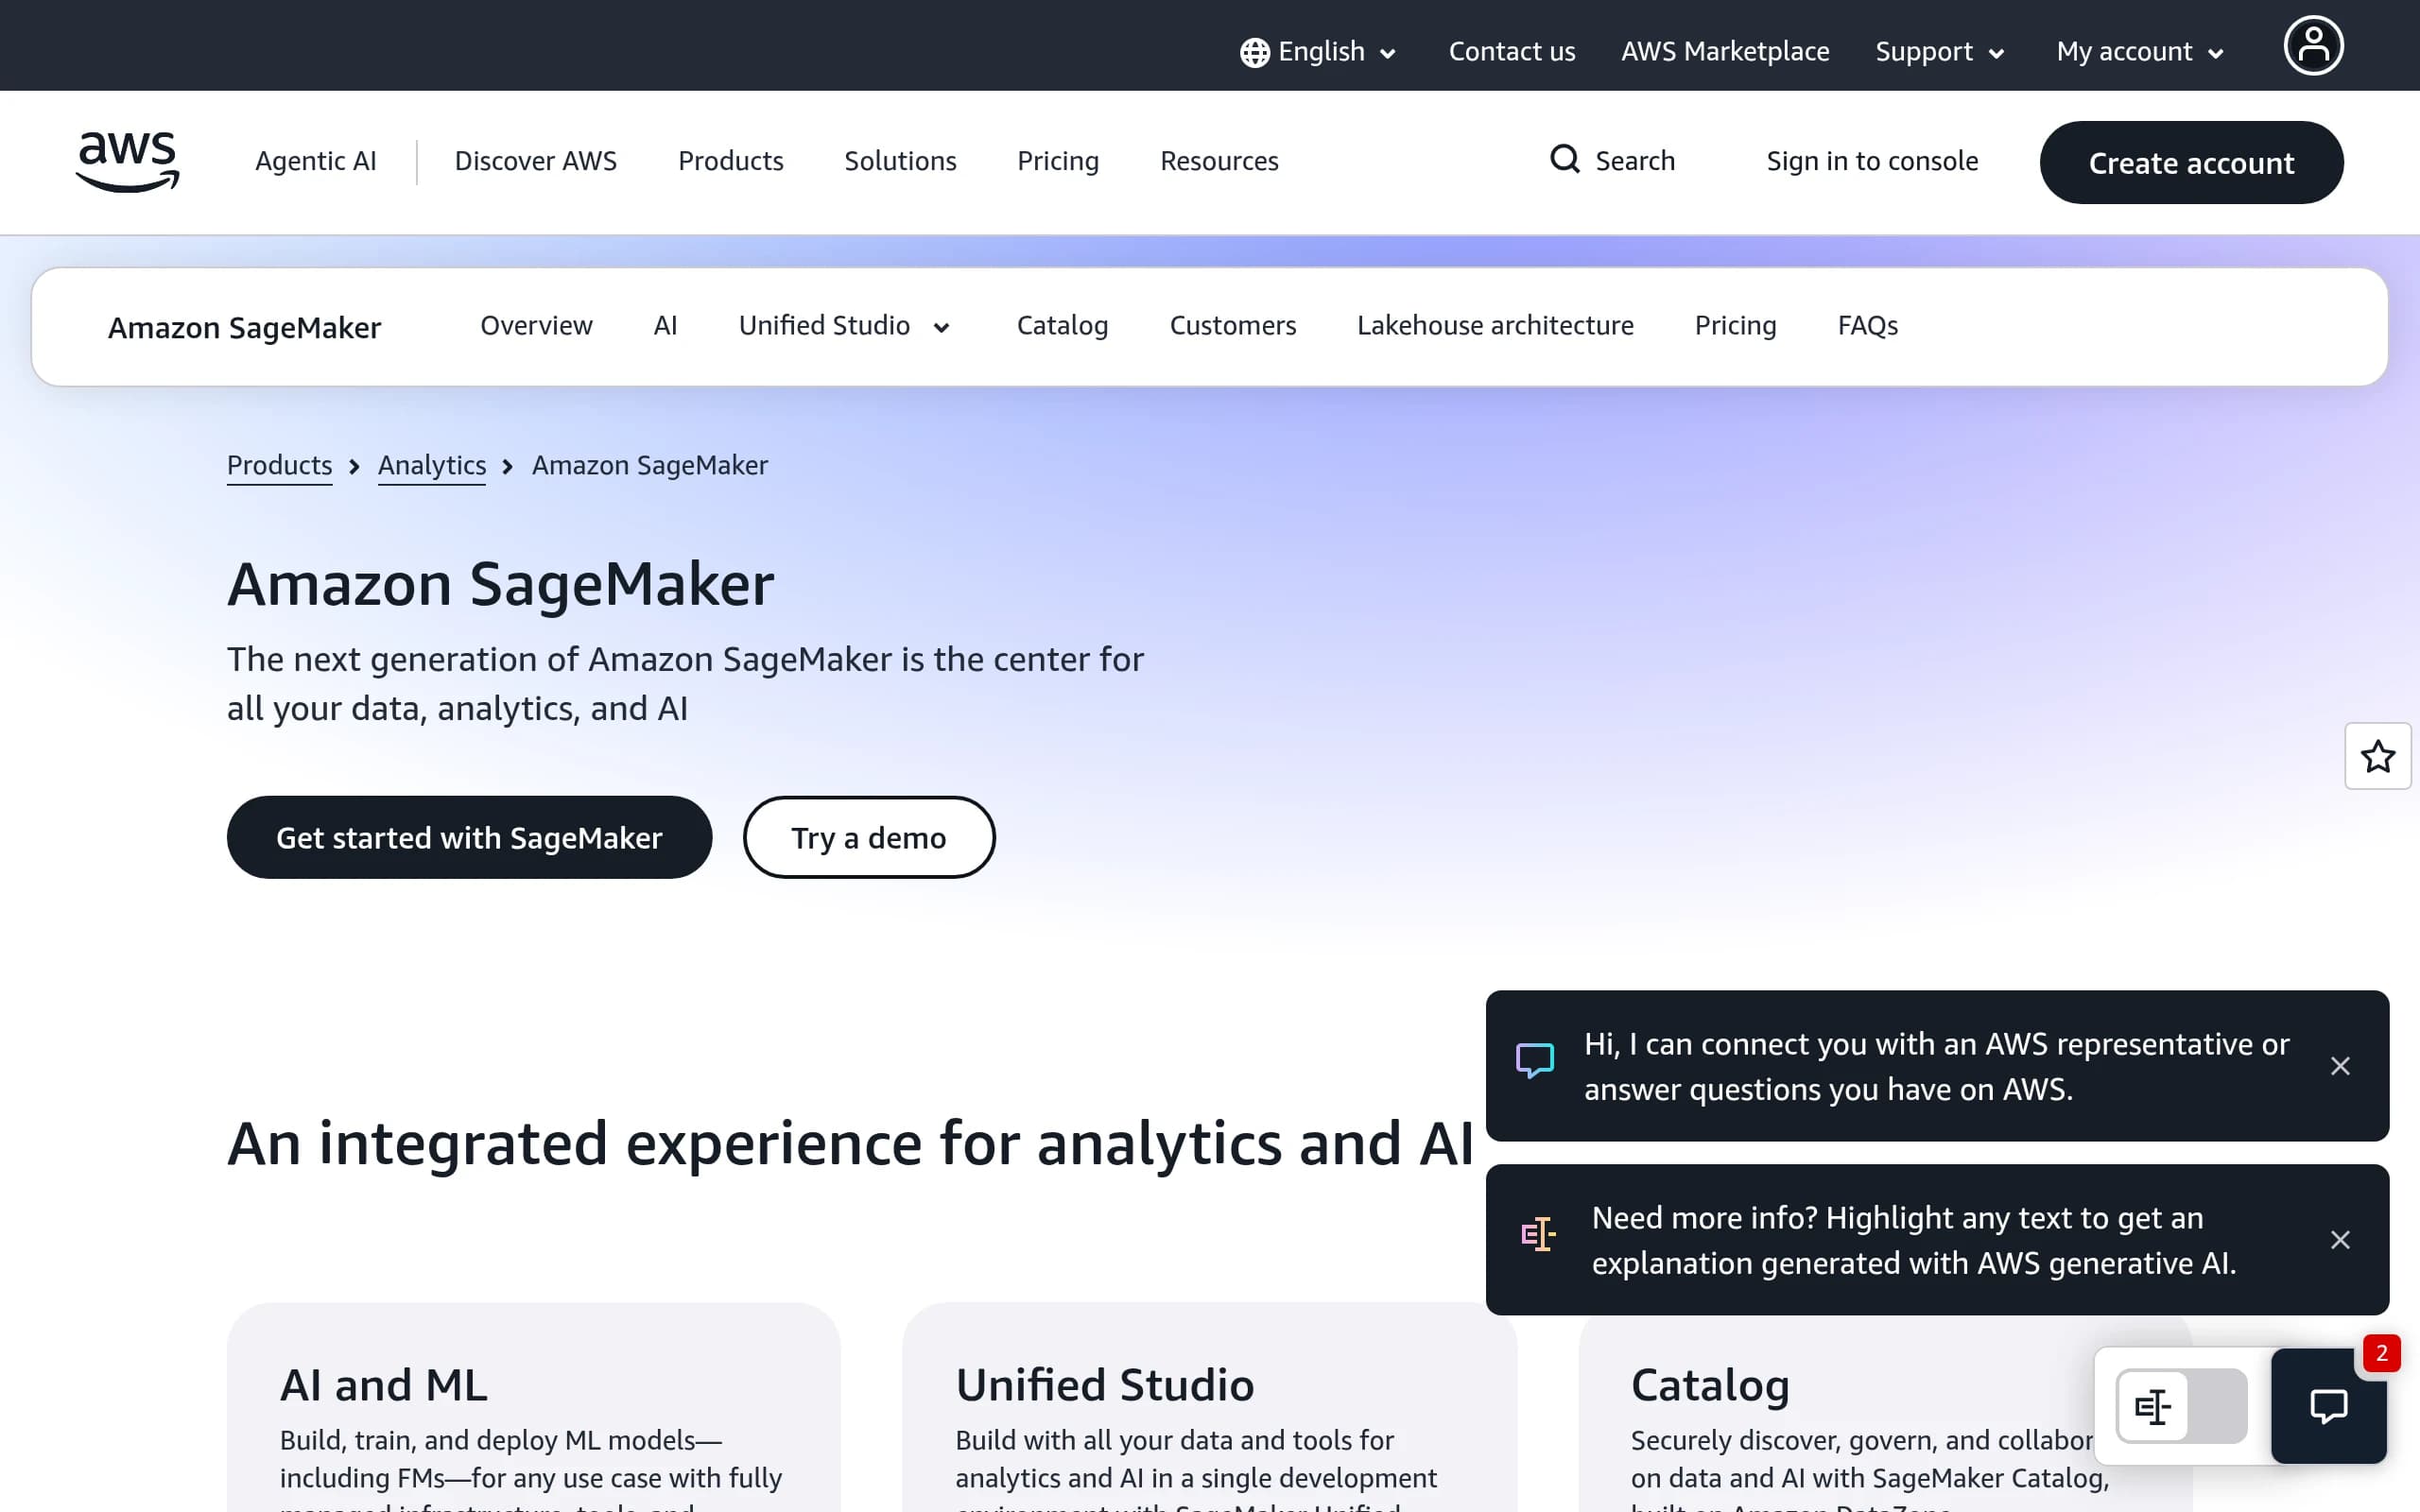The height and width of the screenshot is (1512, 2420).
Task: Select the Customers tab
Action: [1233, 326]
